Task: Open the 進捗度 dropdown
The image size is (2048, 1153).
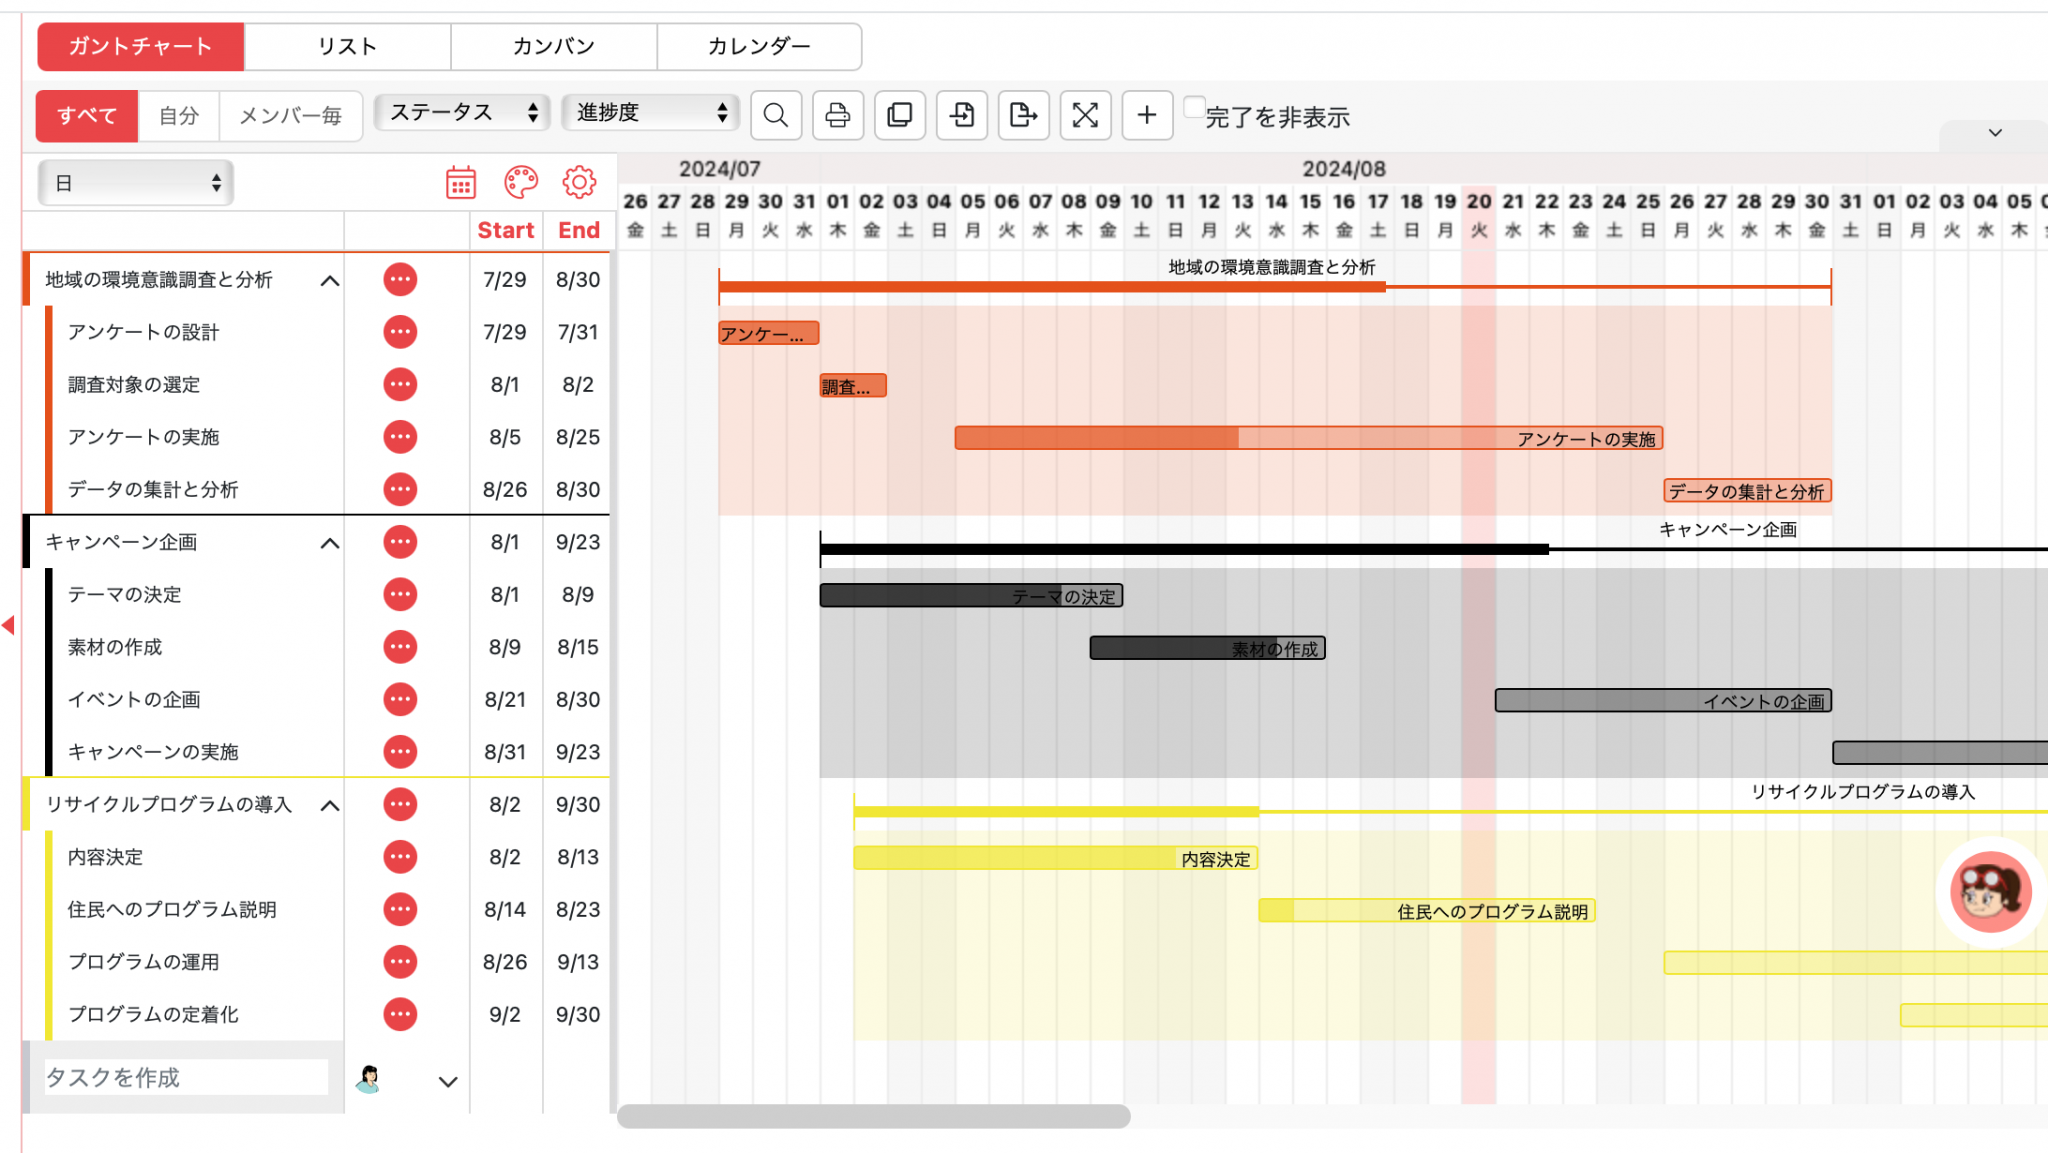Action: [649, 112]
